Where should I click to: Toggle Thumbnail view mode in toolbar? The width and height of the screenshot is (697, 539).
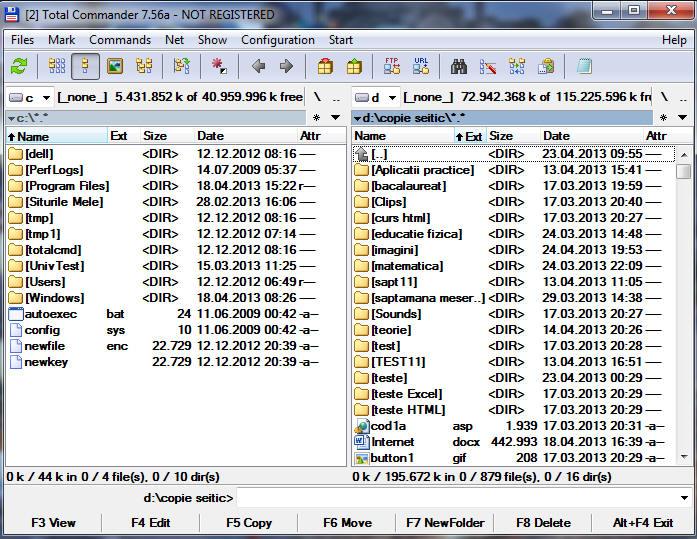pyautogui.click(x=115, y=67)
